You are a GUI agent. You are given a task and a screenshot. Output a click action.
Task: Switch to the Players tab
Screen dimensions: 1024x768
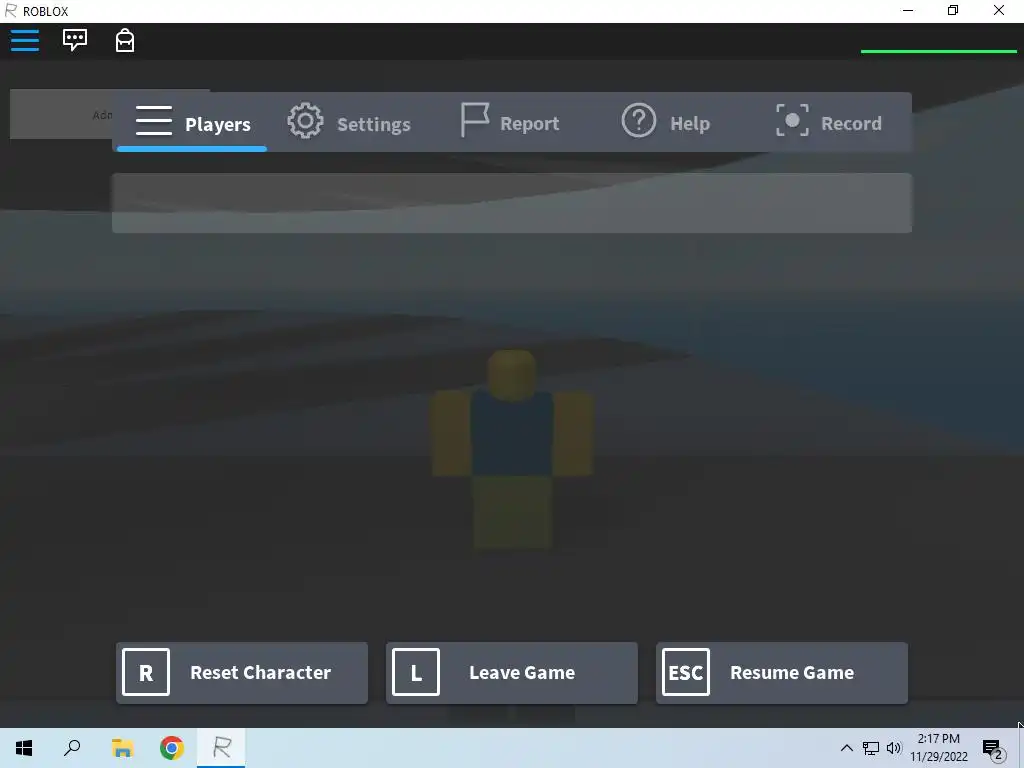[192, 123]
